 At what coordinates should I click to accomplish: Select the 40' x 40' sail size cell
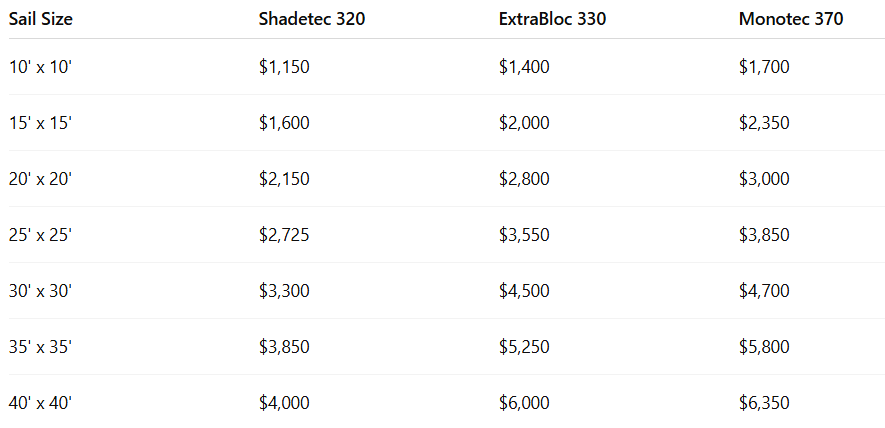[x=41, y=403]
